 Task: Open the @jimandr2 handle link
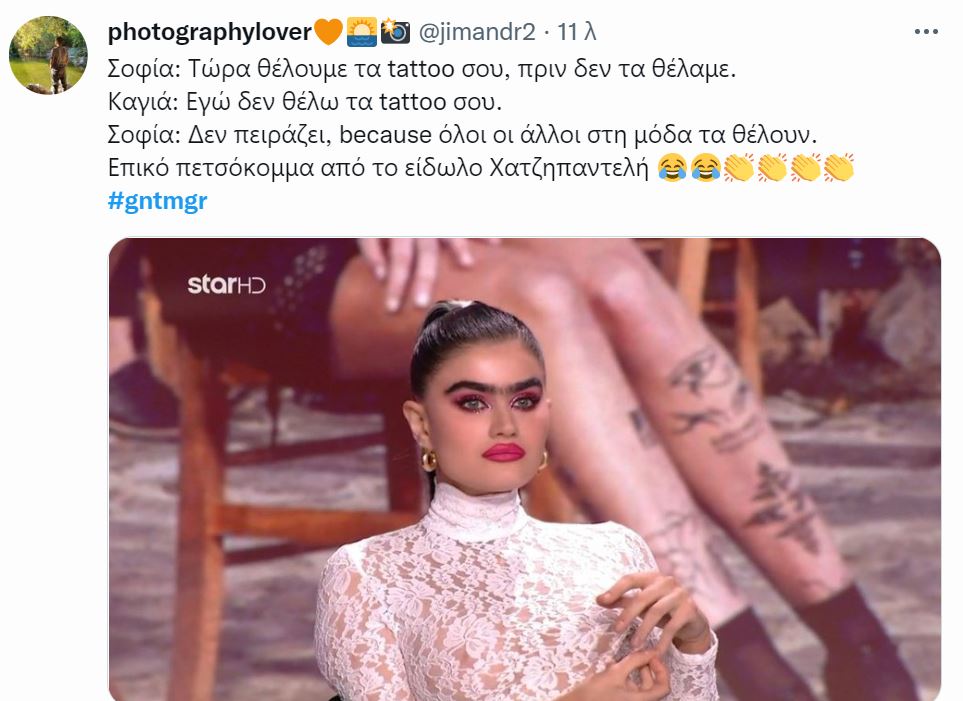[477, 32]
